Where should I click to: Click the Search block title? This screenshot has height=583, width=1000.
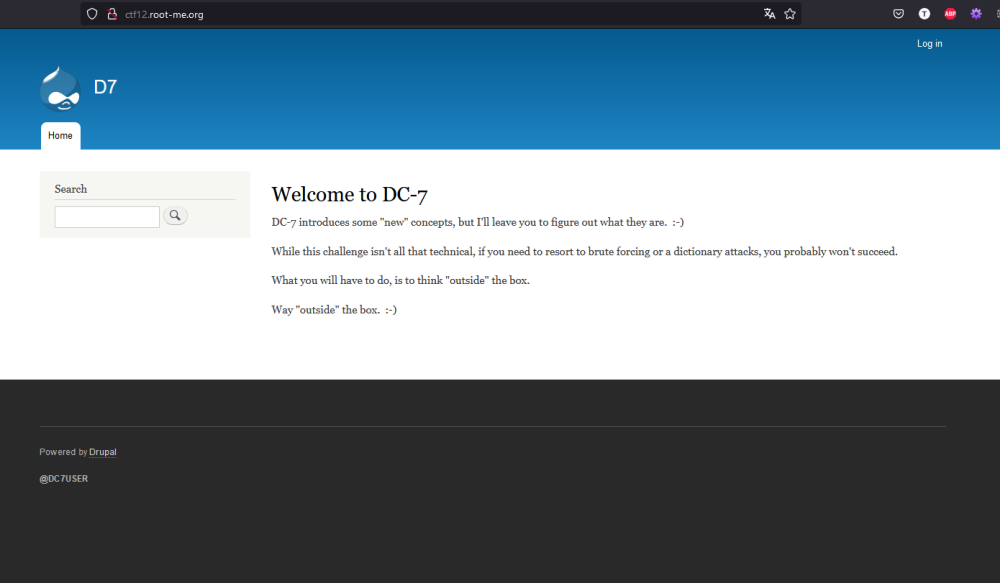(x=71, y=189)
